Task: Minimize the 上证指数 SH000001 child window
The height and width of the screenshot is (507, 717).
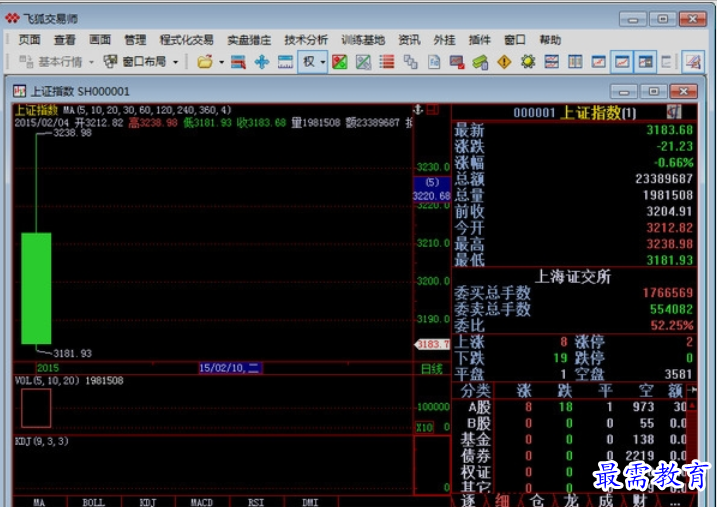Action: (x=624, y=92)
